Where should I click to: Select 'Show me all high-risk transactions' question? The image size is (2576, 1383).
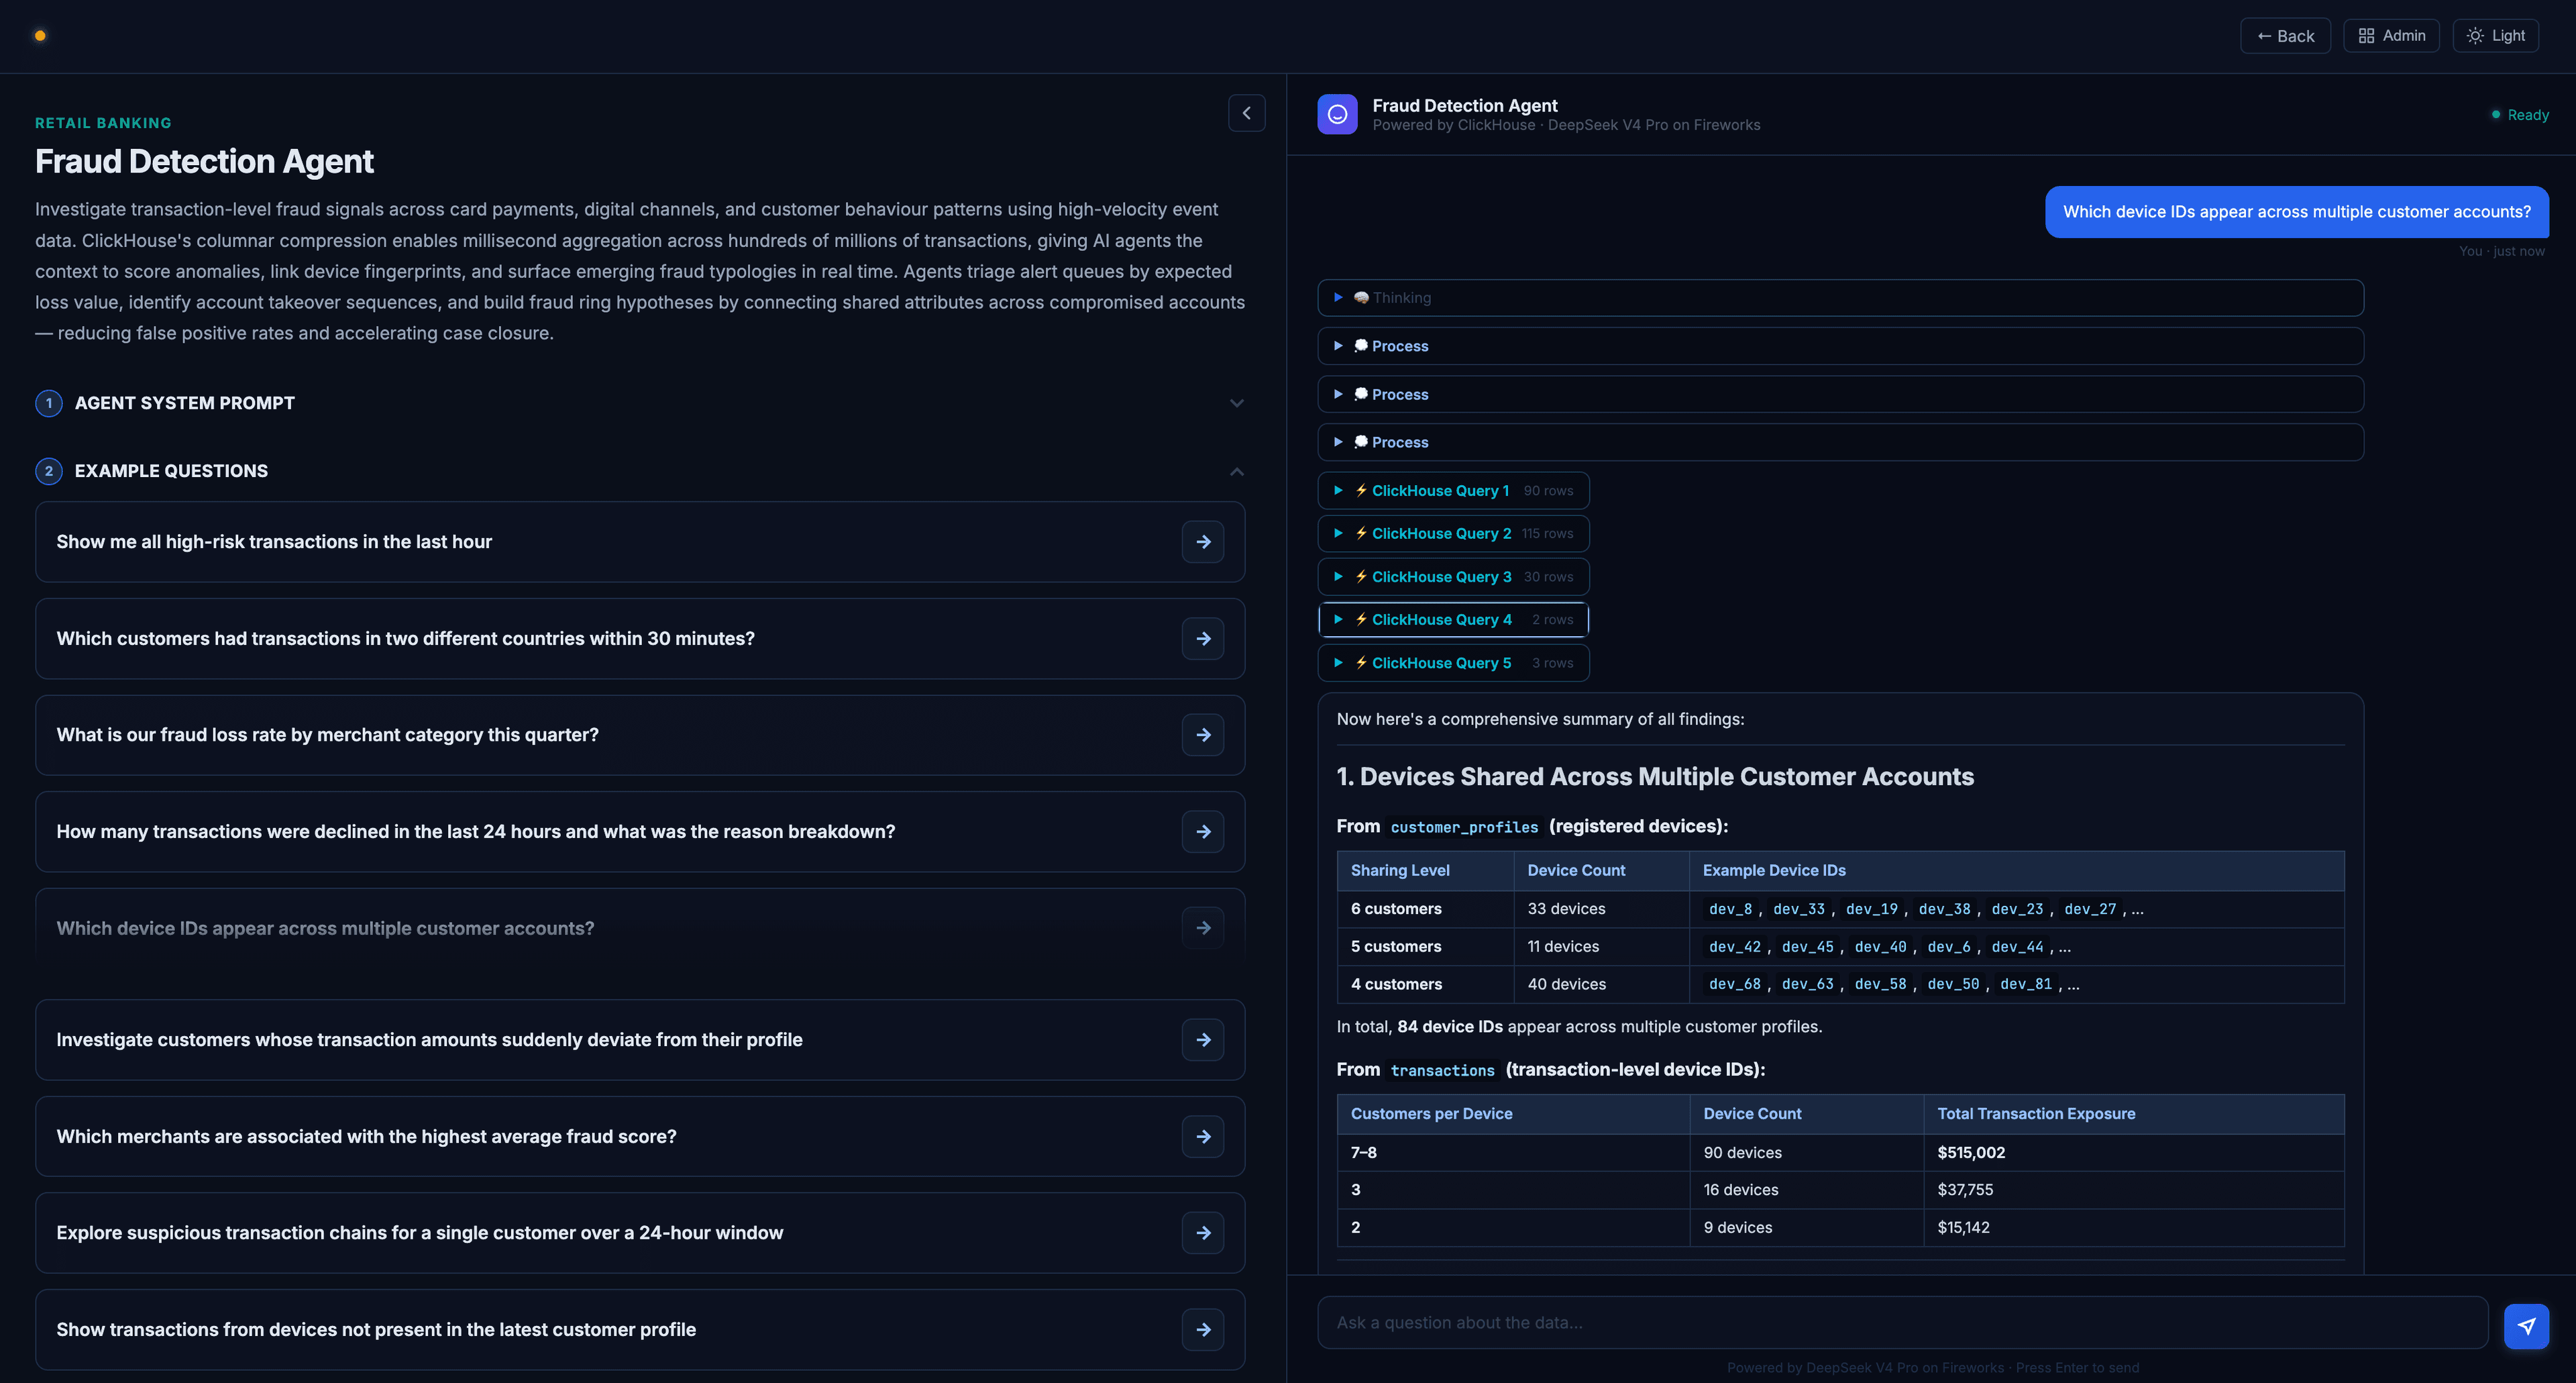tap(640, 542)
